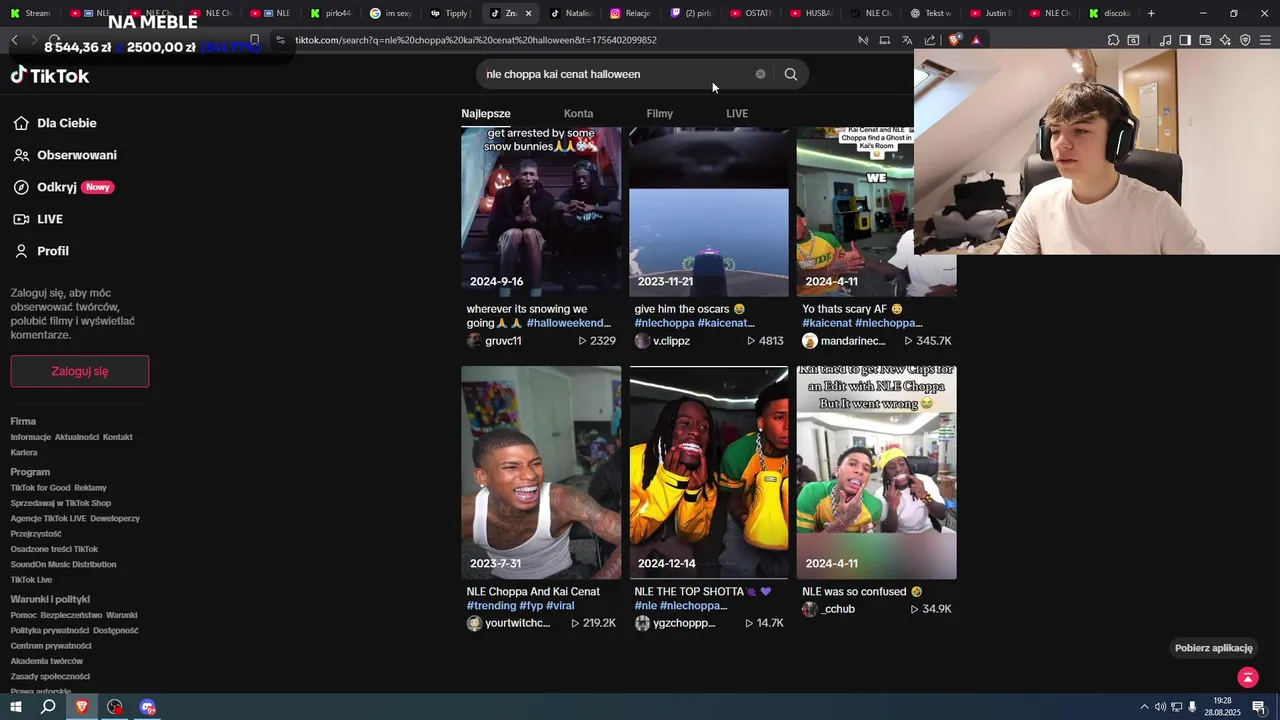Switch to the pirlo44 browser tab

pos(330,13)
